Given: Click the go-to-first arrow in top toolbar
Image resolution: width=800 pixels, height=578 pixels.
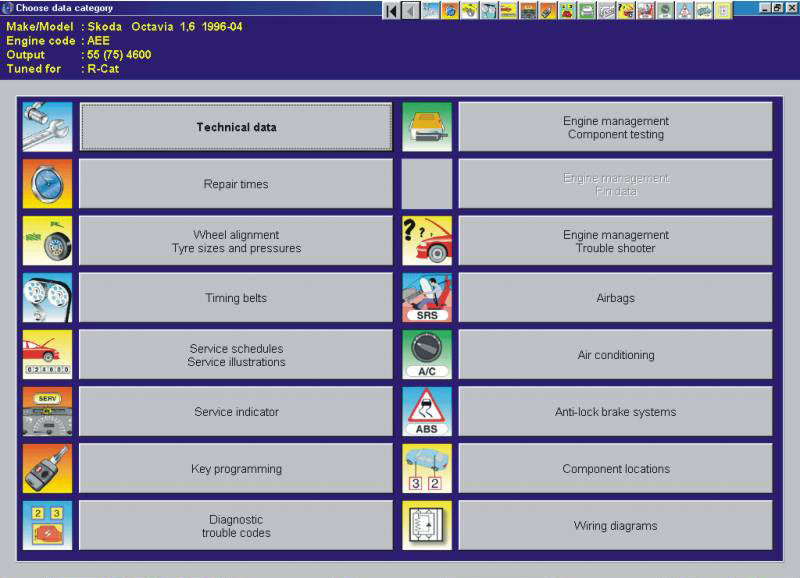Looking at the screenshot, I should (391, 10).
